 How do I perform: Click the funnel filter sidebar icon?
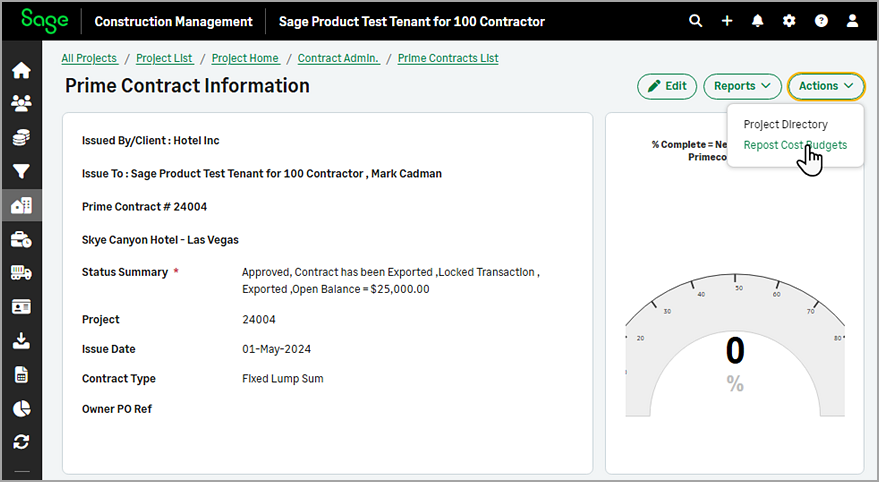click(21, 172)
